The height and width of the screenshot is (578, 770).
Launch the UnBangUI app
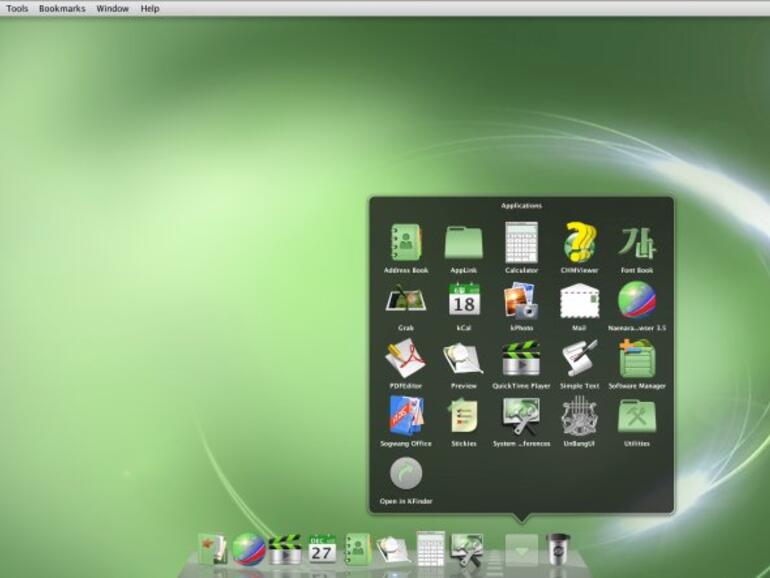pyautogui.click(x=579, y=415)
